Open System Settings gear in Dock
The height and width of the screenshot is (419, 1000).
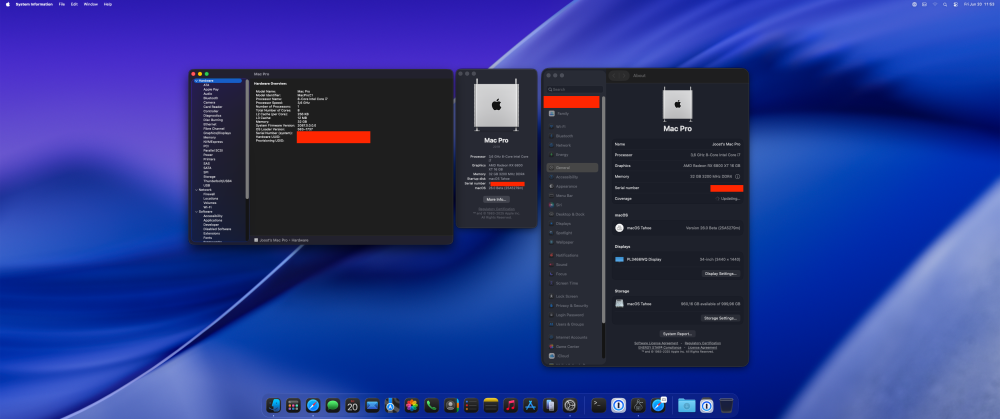click(570, 404)
